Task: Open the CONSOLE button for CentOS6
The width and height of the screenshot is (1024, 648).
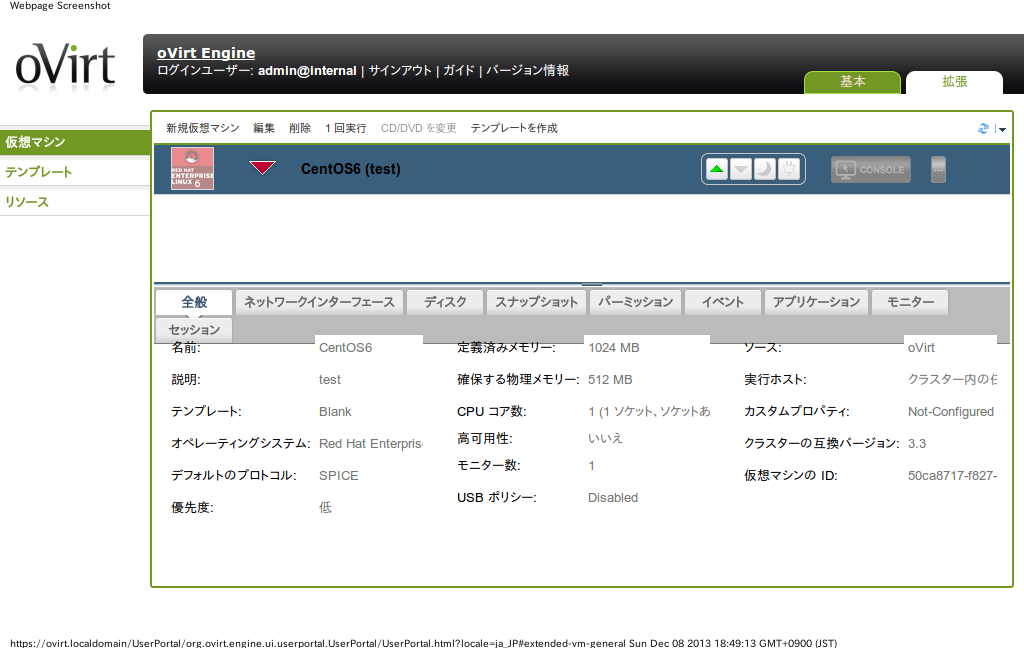Action: click(x=870, y=170)
